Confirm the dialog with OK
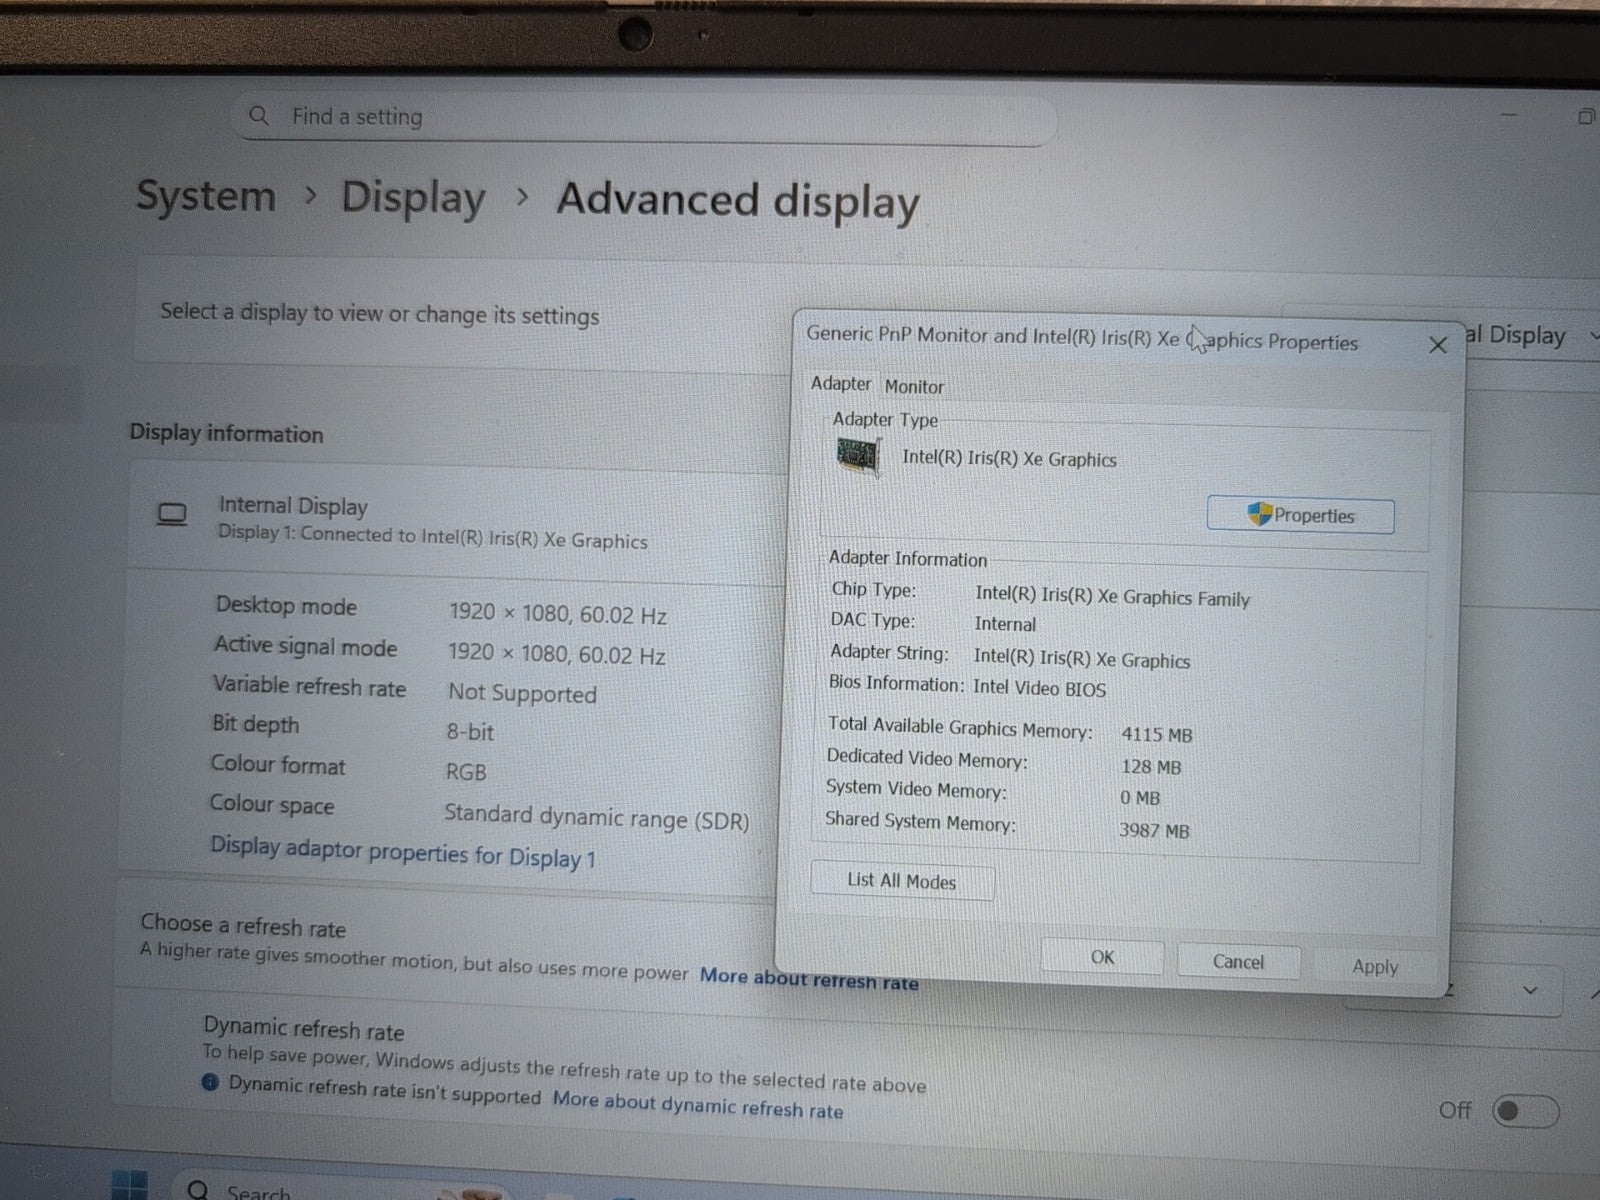Image resolution: width=1600 pixels, height=1200 pixels. pyautogui.click(x=1102, y=957)
